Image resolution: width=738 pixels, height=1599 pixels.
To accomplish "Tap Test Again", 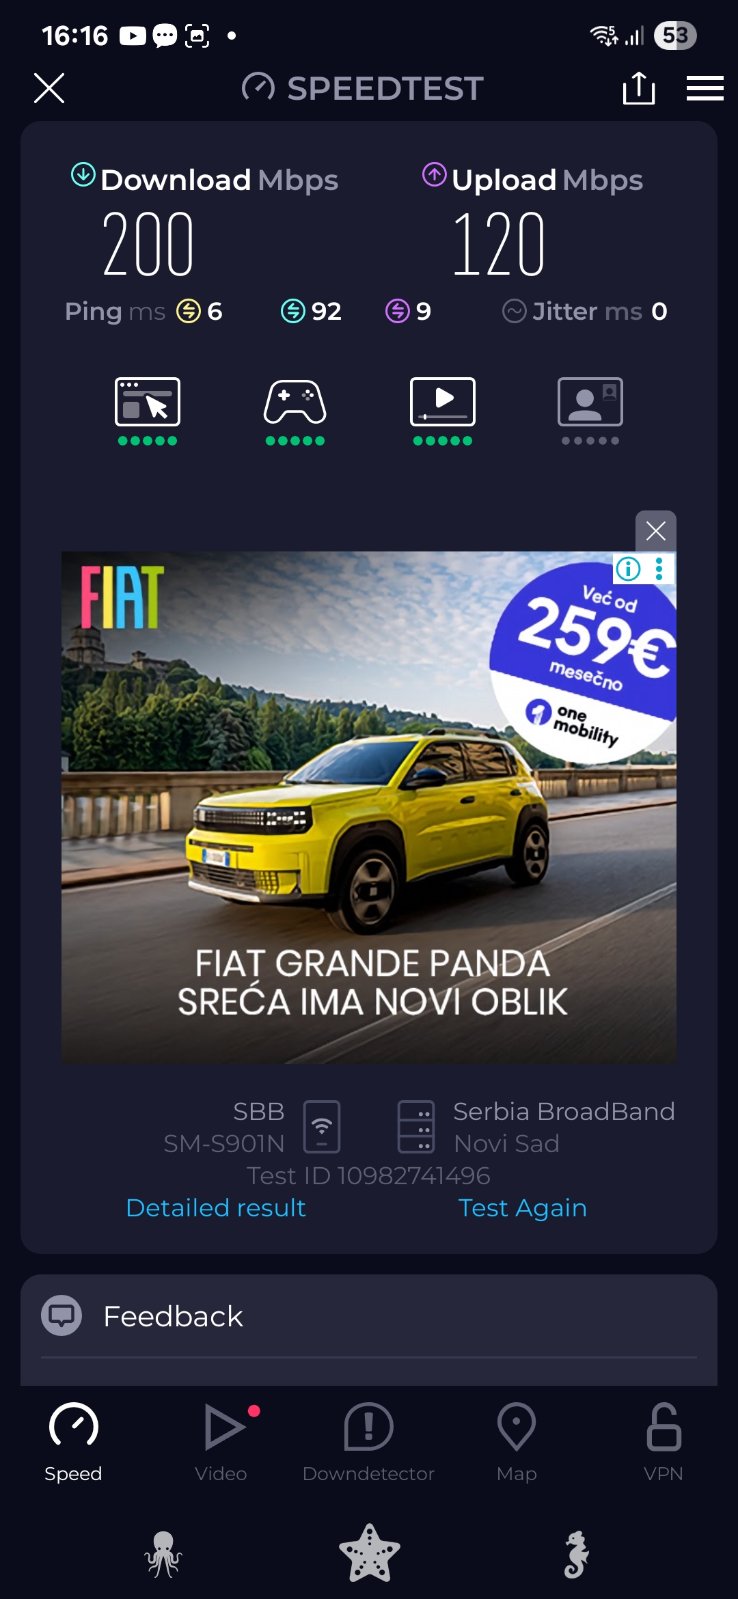I will coord(523,1208).
